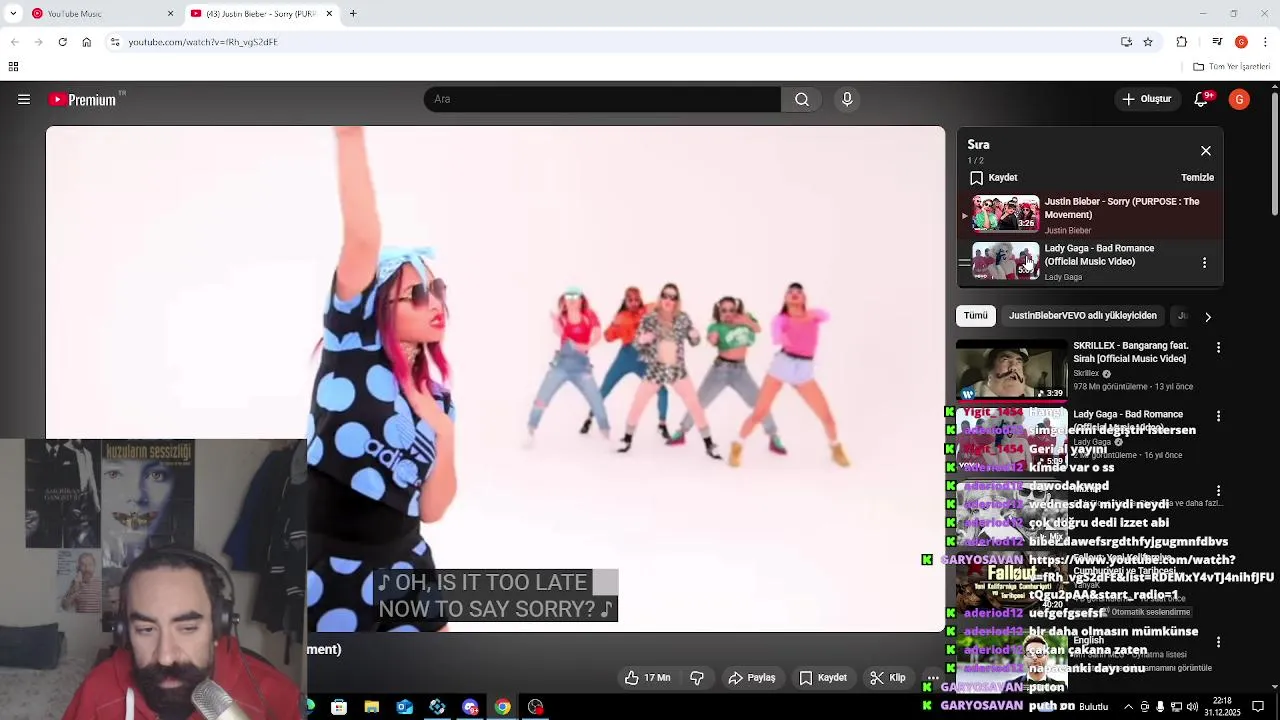1280x720 pixels.
Task: Go back in browser history
Action: point(14,42)
